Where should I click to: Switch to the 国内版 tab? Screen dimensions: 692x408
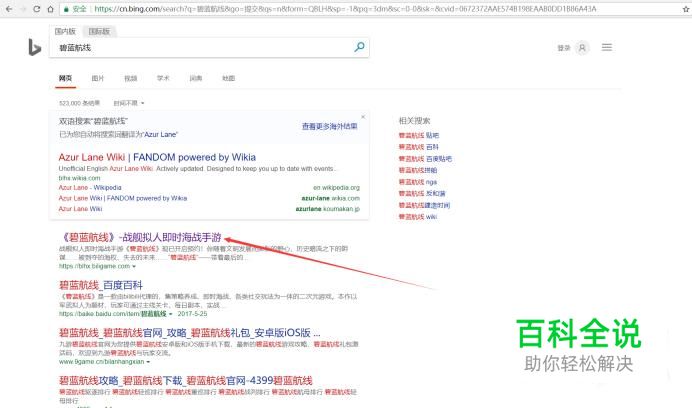[x=65, y=31]
